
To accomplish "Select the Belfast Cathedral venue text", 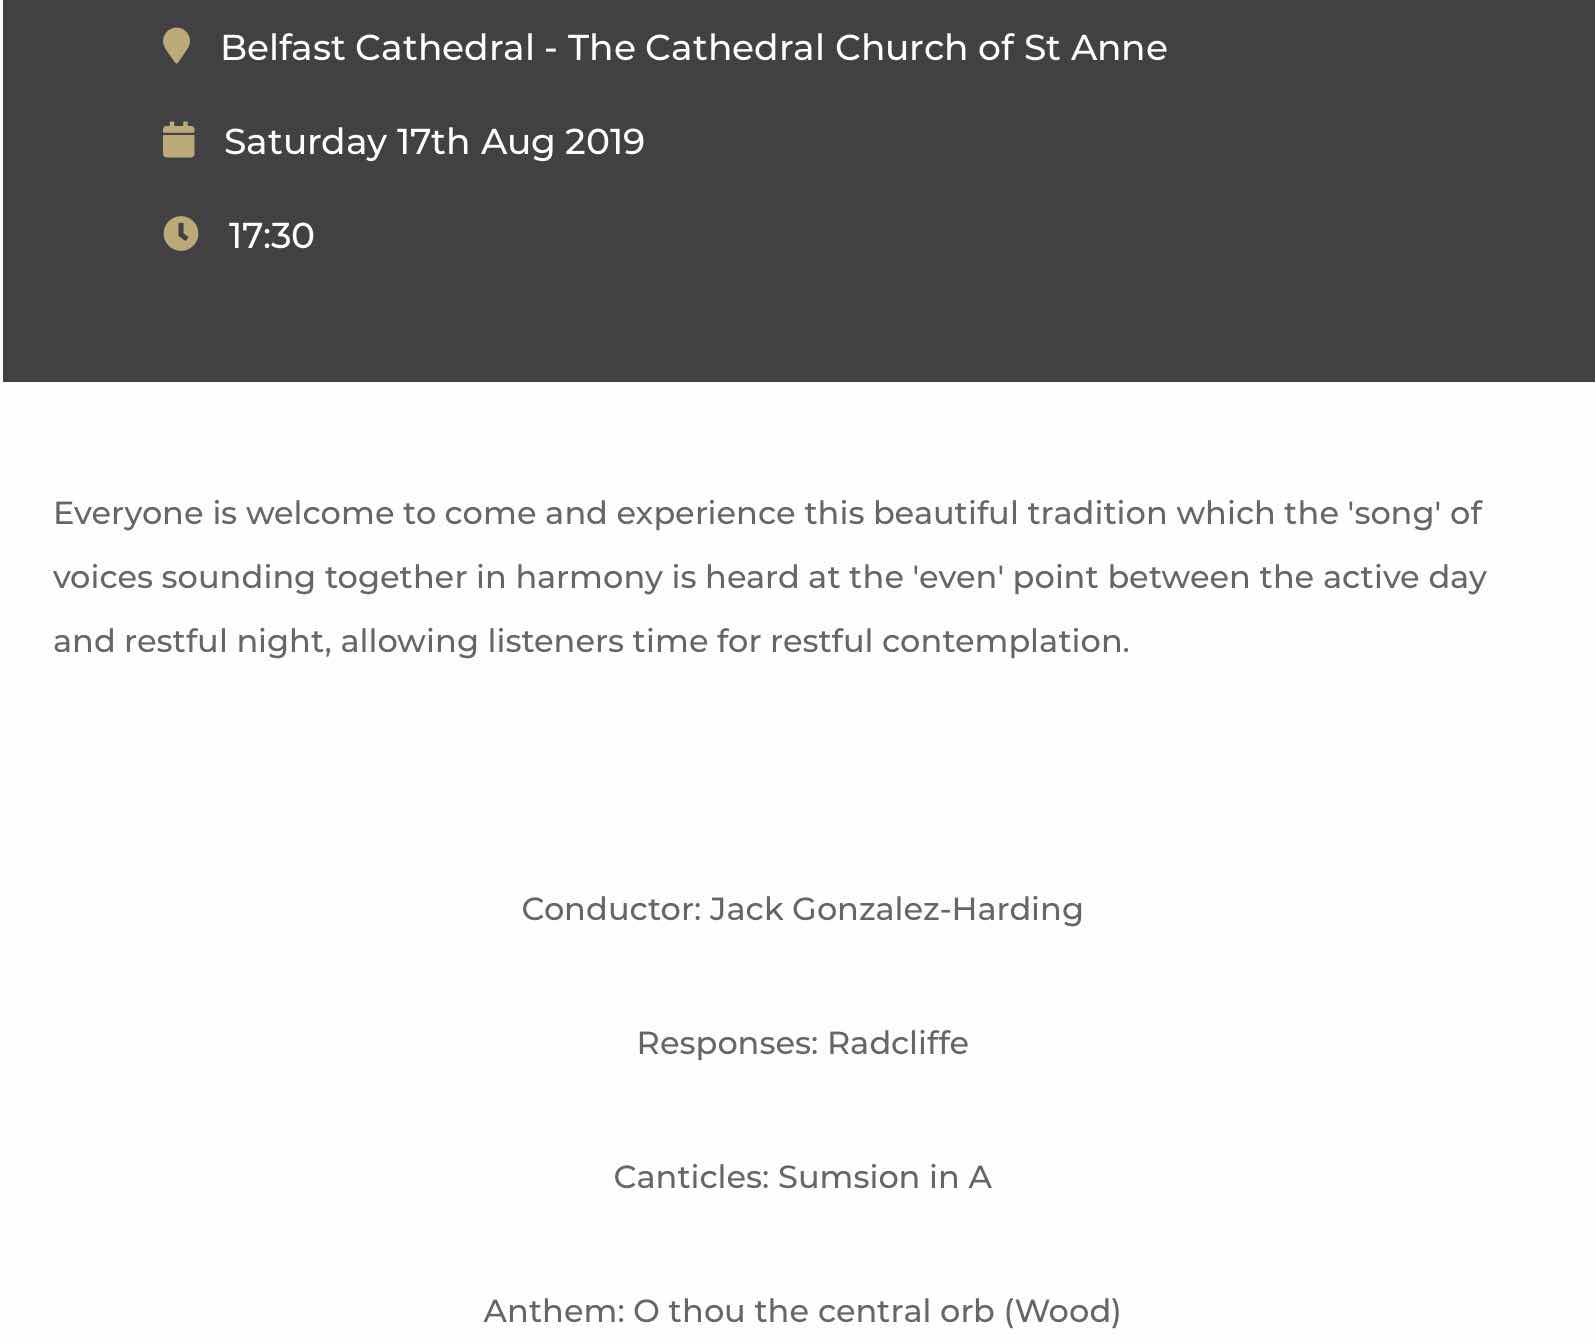I will pyautogui.click(x=694, y=47).
